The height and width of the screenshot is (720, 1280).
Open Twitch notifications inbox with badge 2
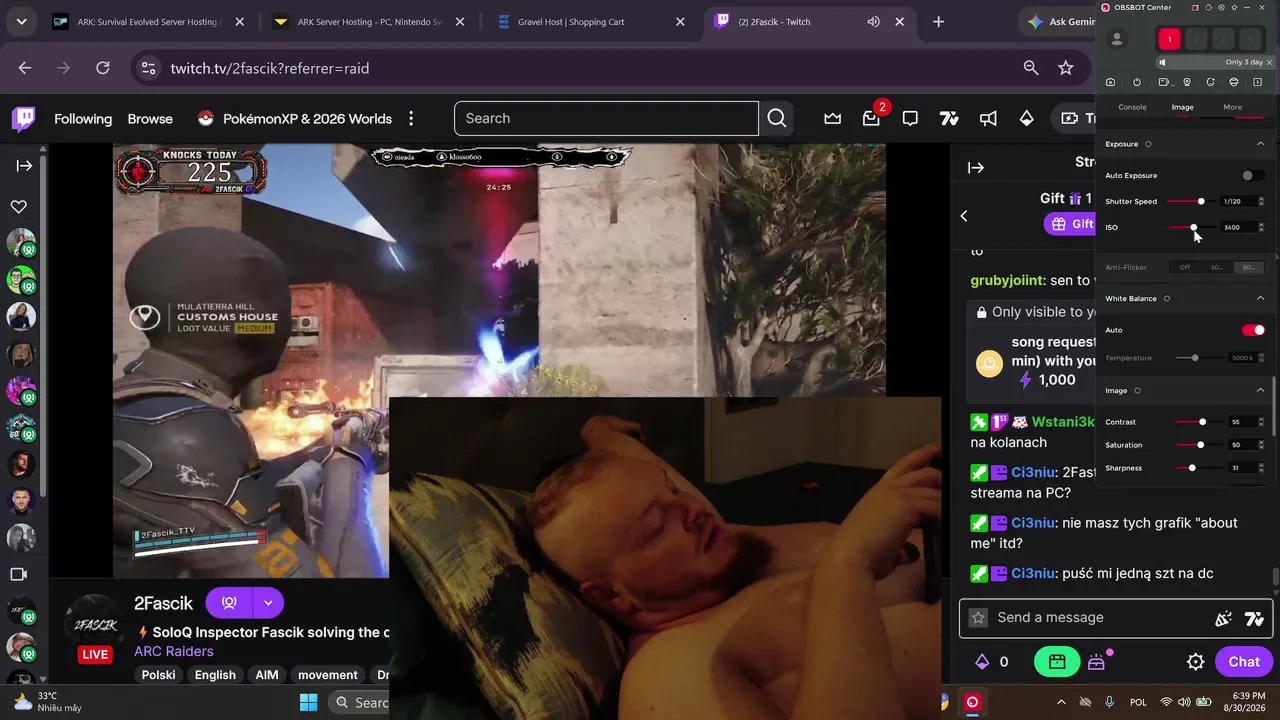point(871,118)
